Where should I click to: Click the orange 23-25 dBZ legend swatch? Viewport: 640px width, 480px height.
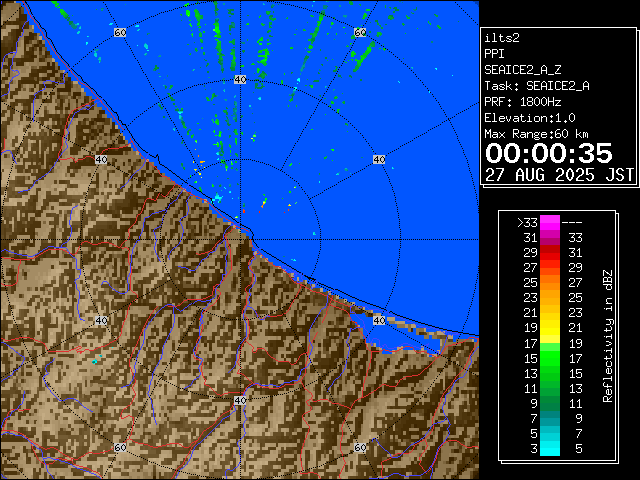tap(550, 297)
